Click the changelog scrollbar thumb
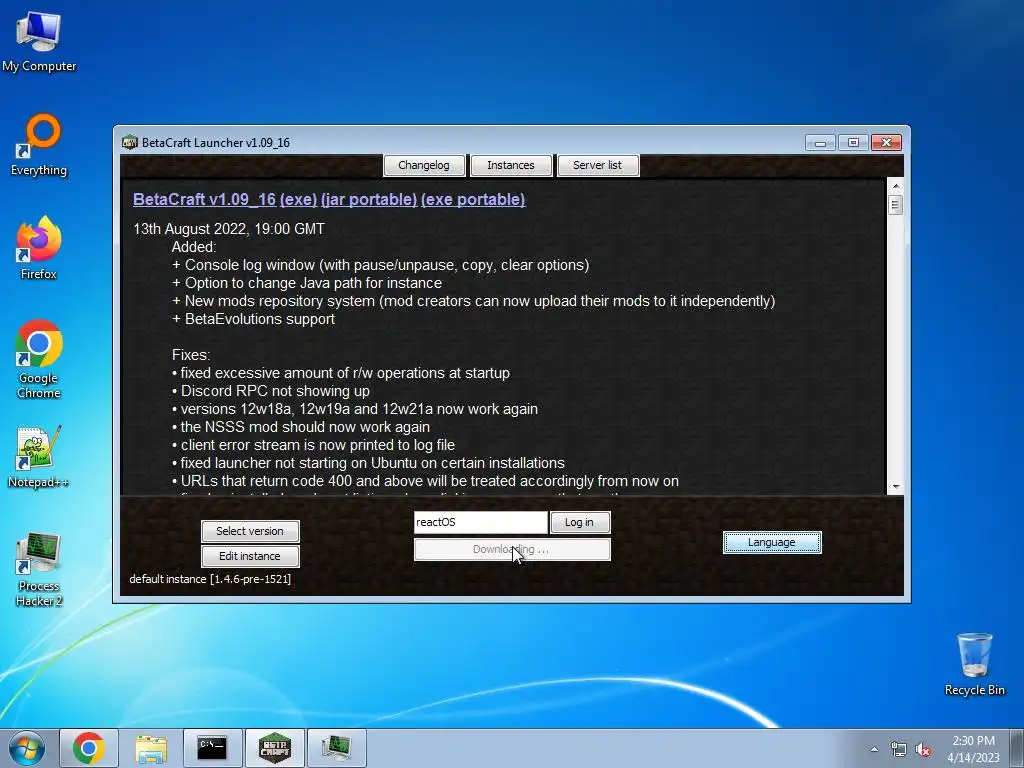The image size is (1024, 768). tap(895, 205)
